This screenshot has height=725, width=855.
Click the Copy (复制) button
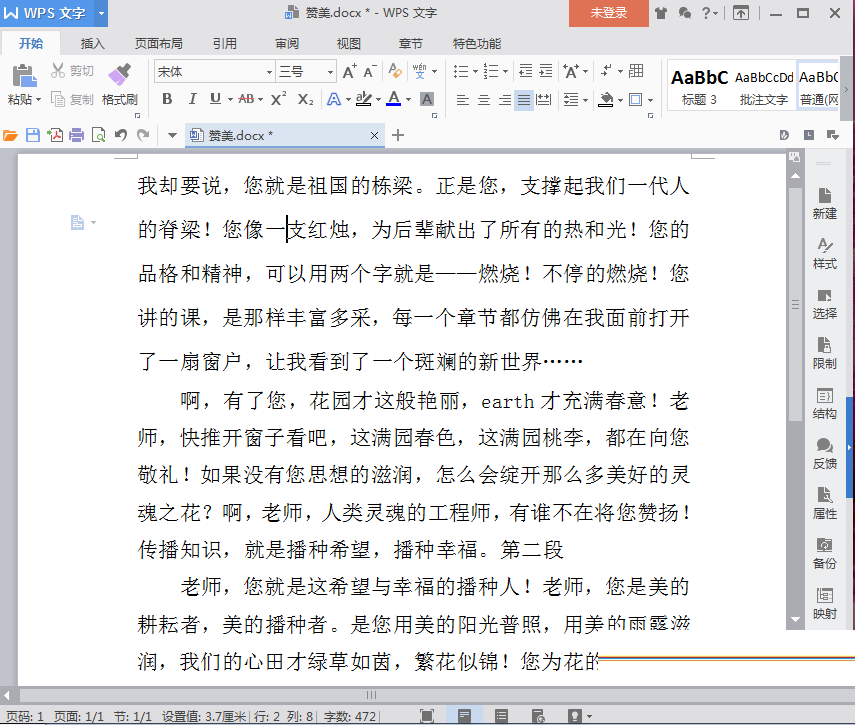[x=72, y=99]
